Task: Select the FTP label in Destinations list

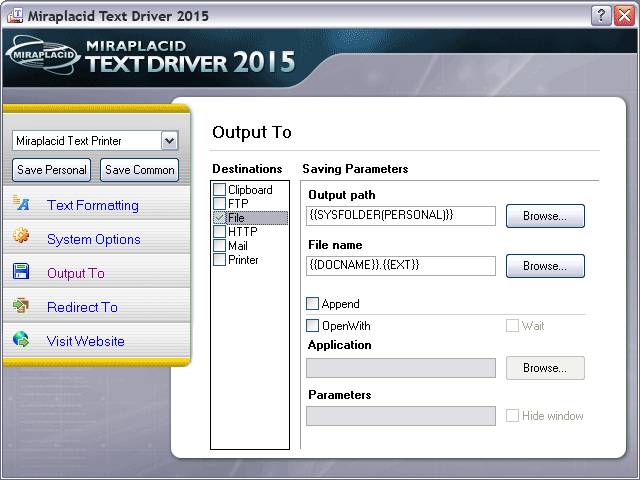Action: click(238, 204)
